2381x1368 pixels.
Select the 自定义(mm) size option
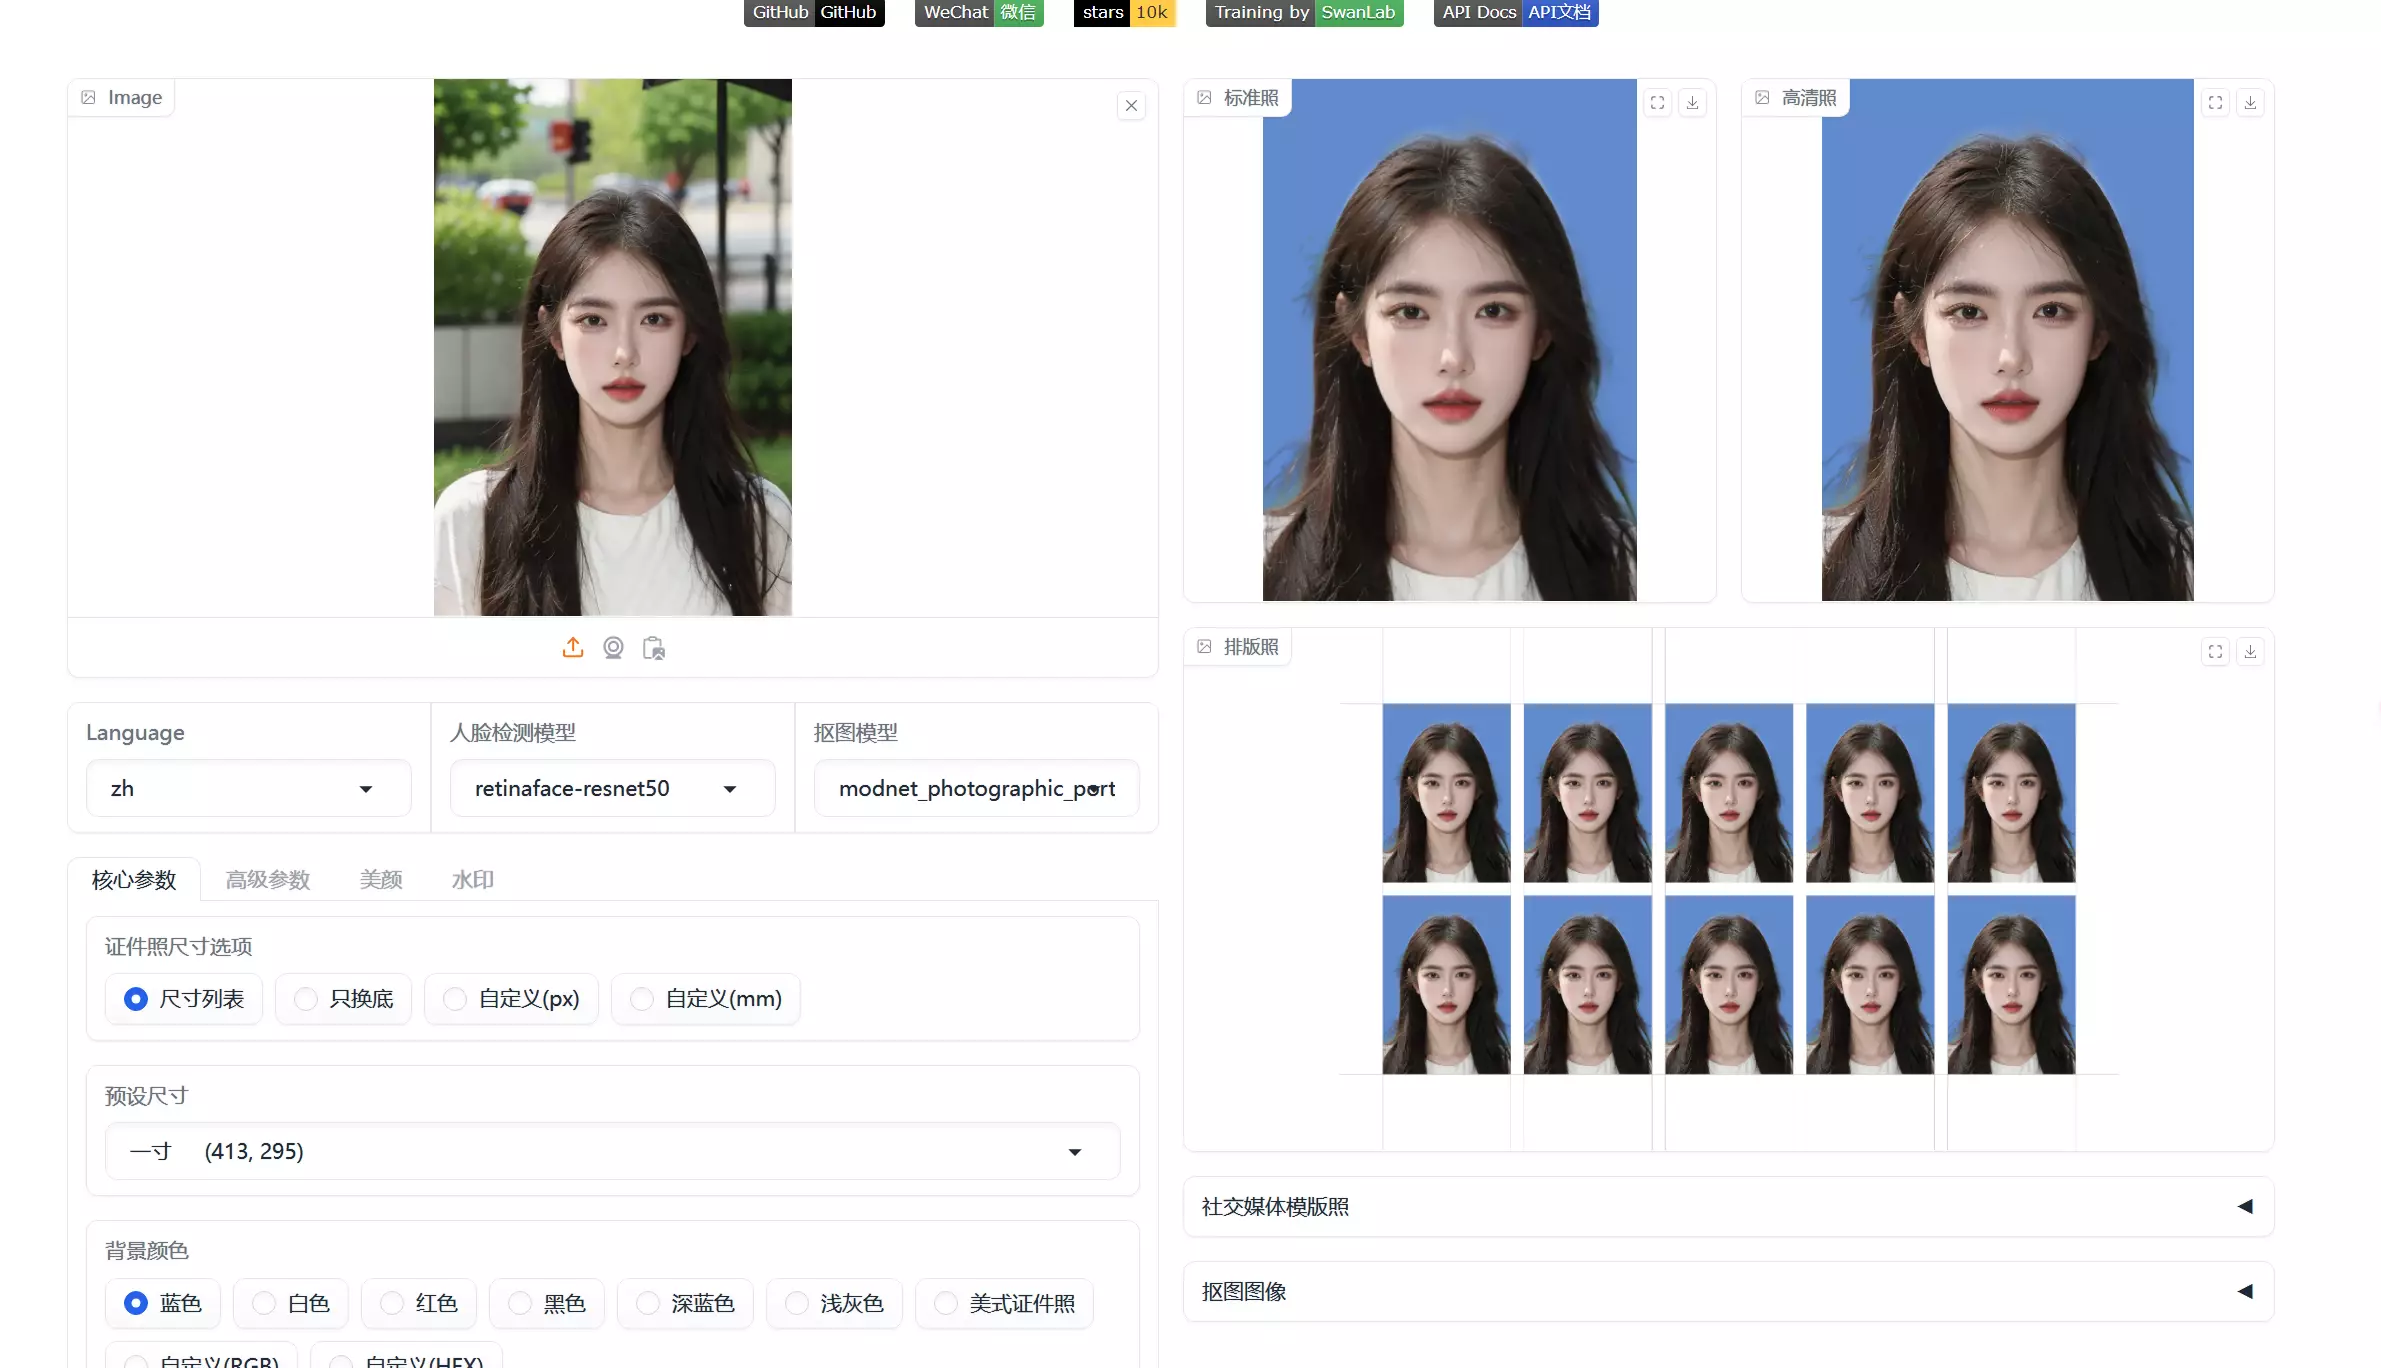point(706,998)
